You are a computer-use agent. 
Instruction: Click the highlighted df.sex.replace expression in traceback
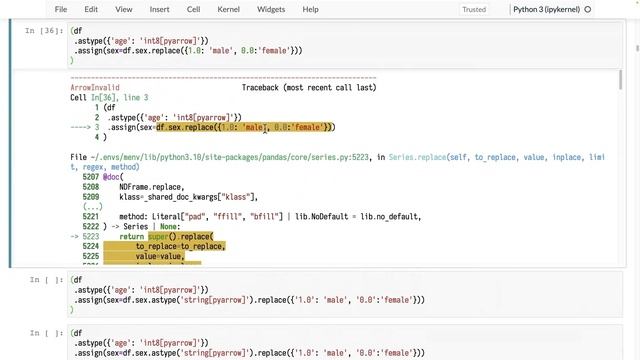click(245, 127)
